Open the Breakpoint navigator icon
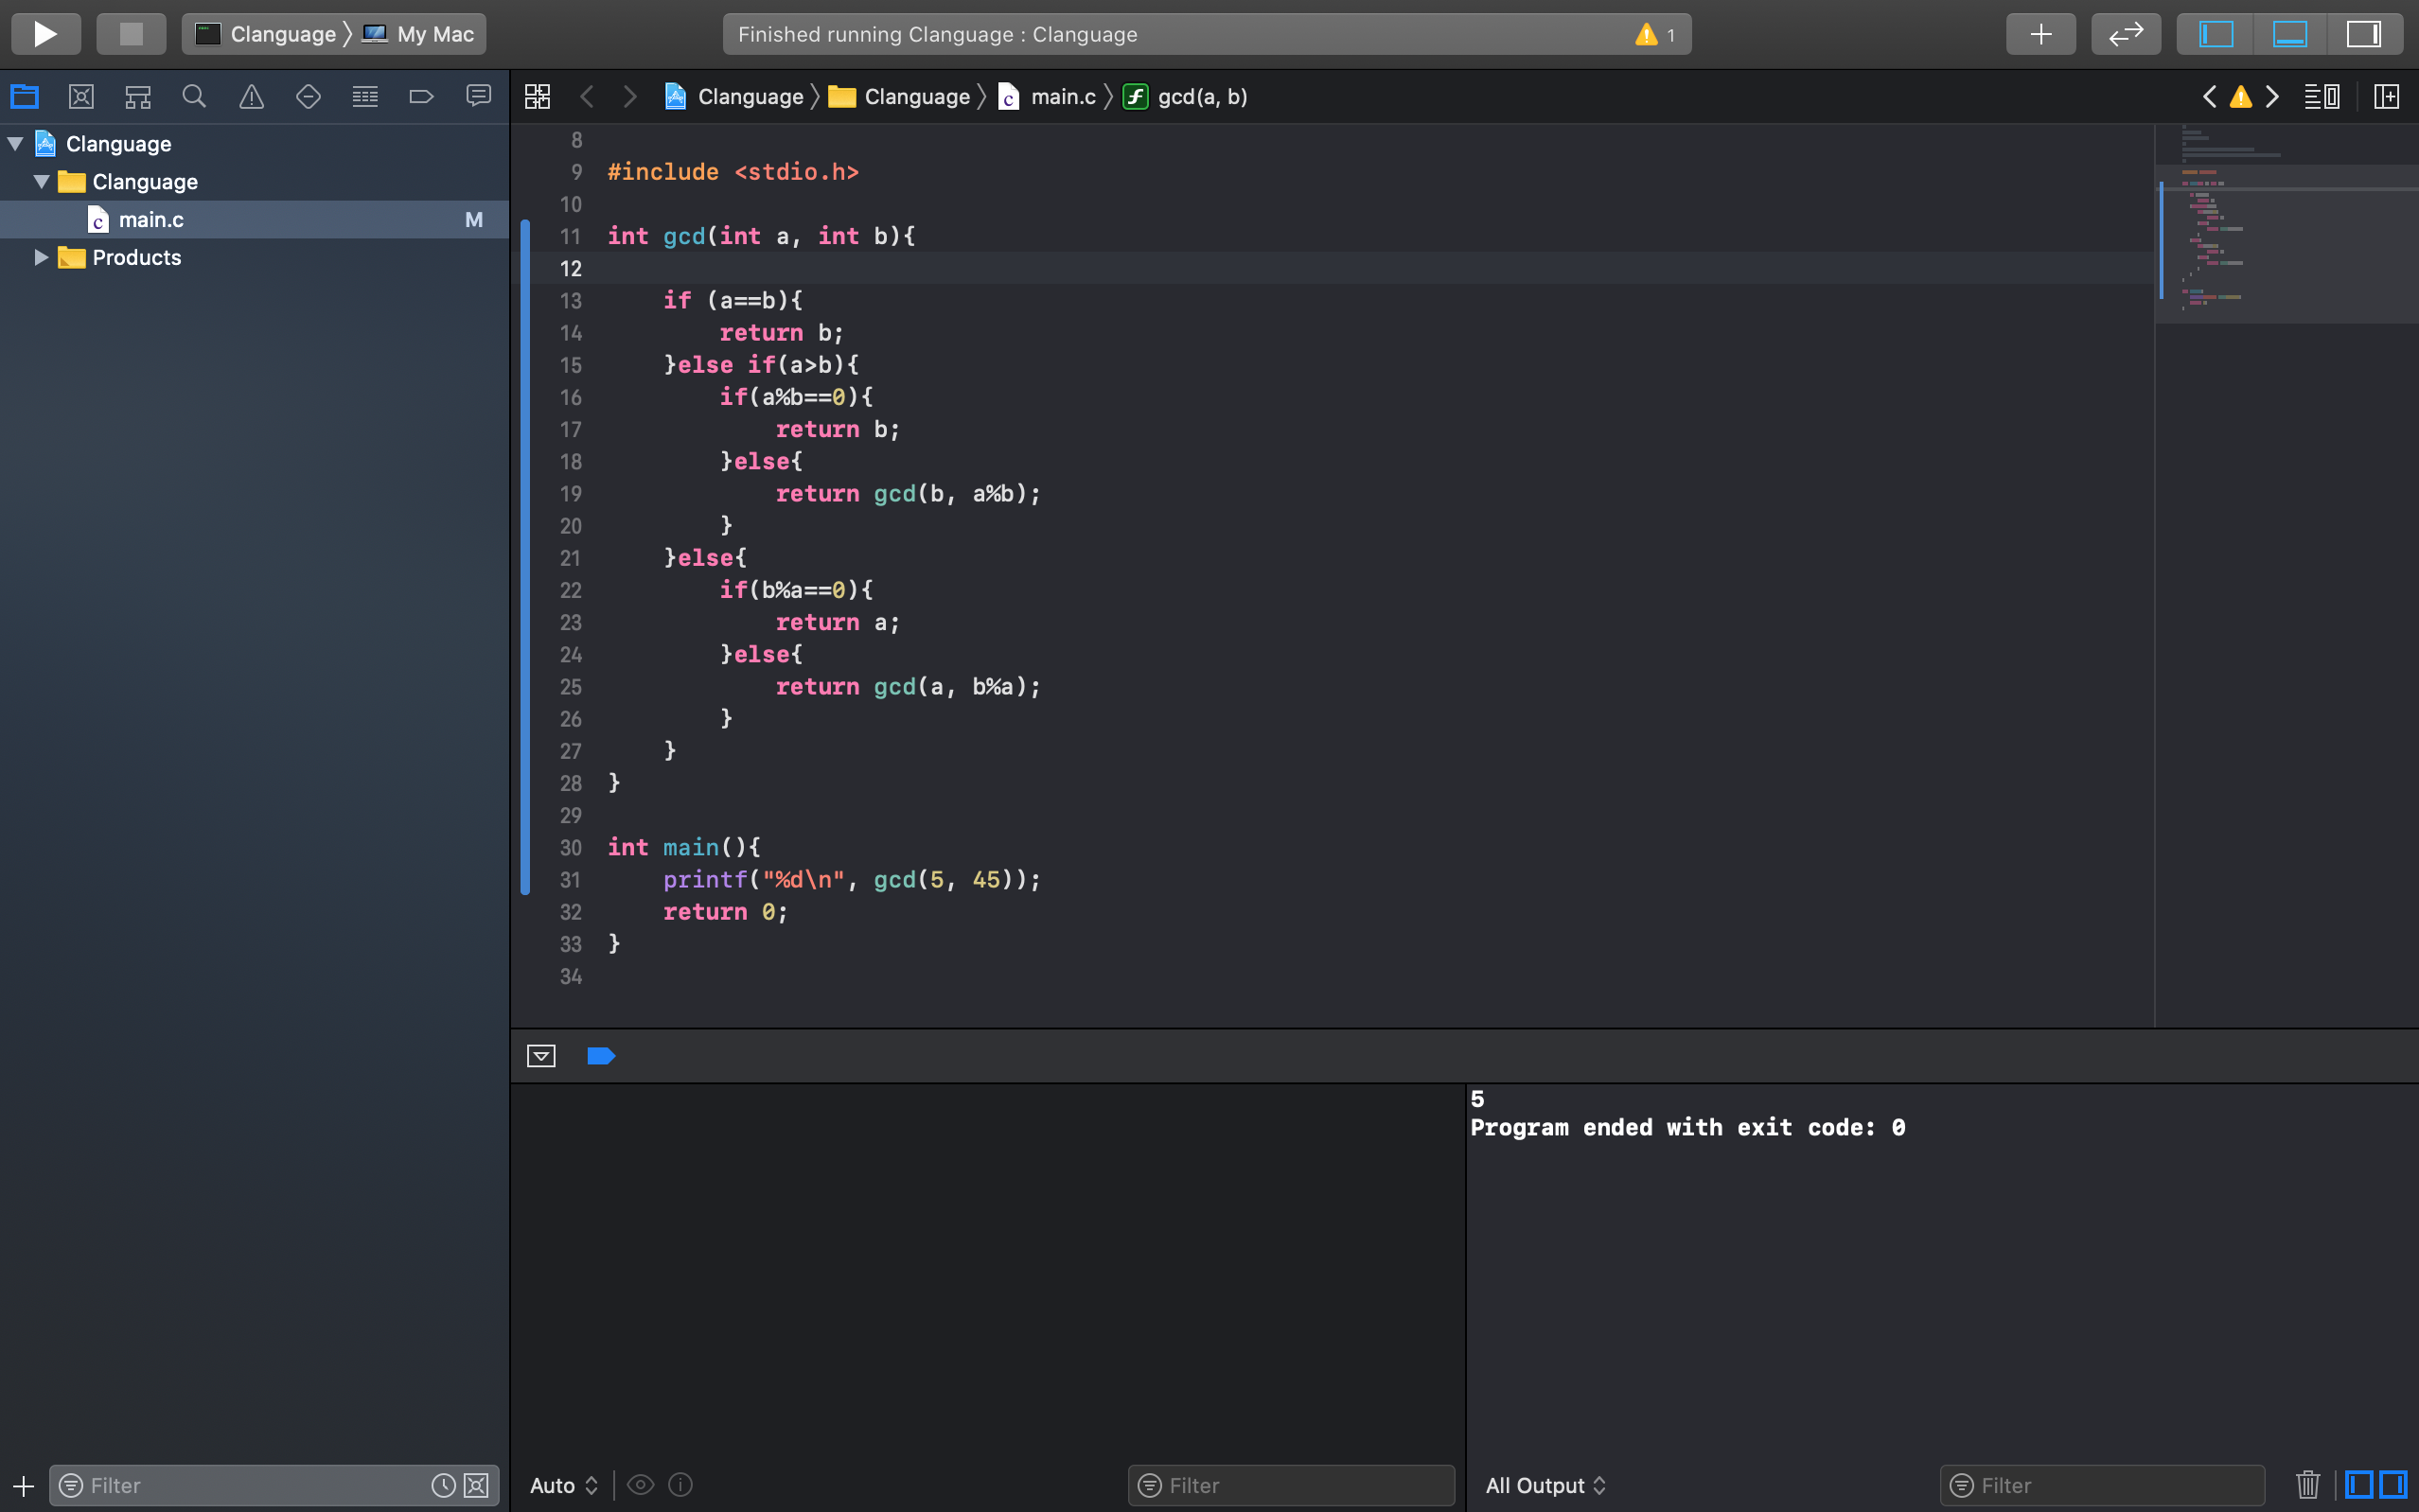Screen dimensions: 2419x1512 pos(421,97)
